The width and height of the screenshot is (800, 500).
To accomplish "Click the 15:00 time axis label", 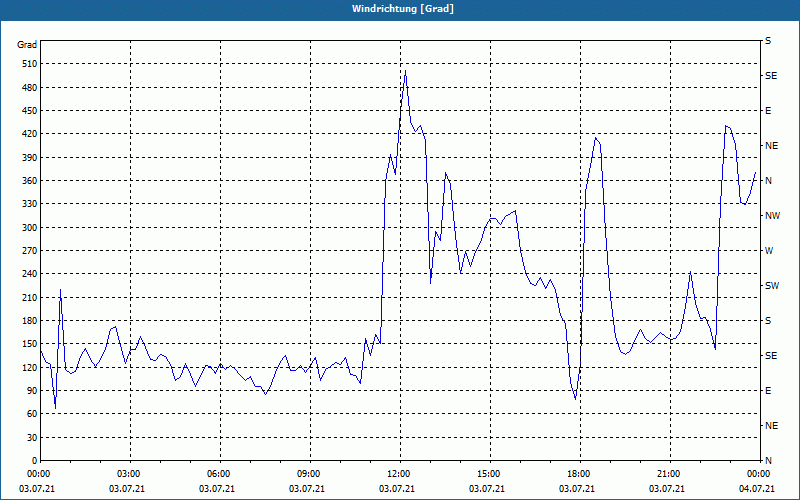I will (x=487, y=473).
